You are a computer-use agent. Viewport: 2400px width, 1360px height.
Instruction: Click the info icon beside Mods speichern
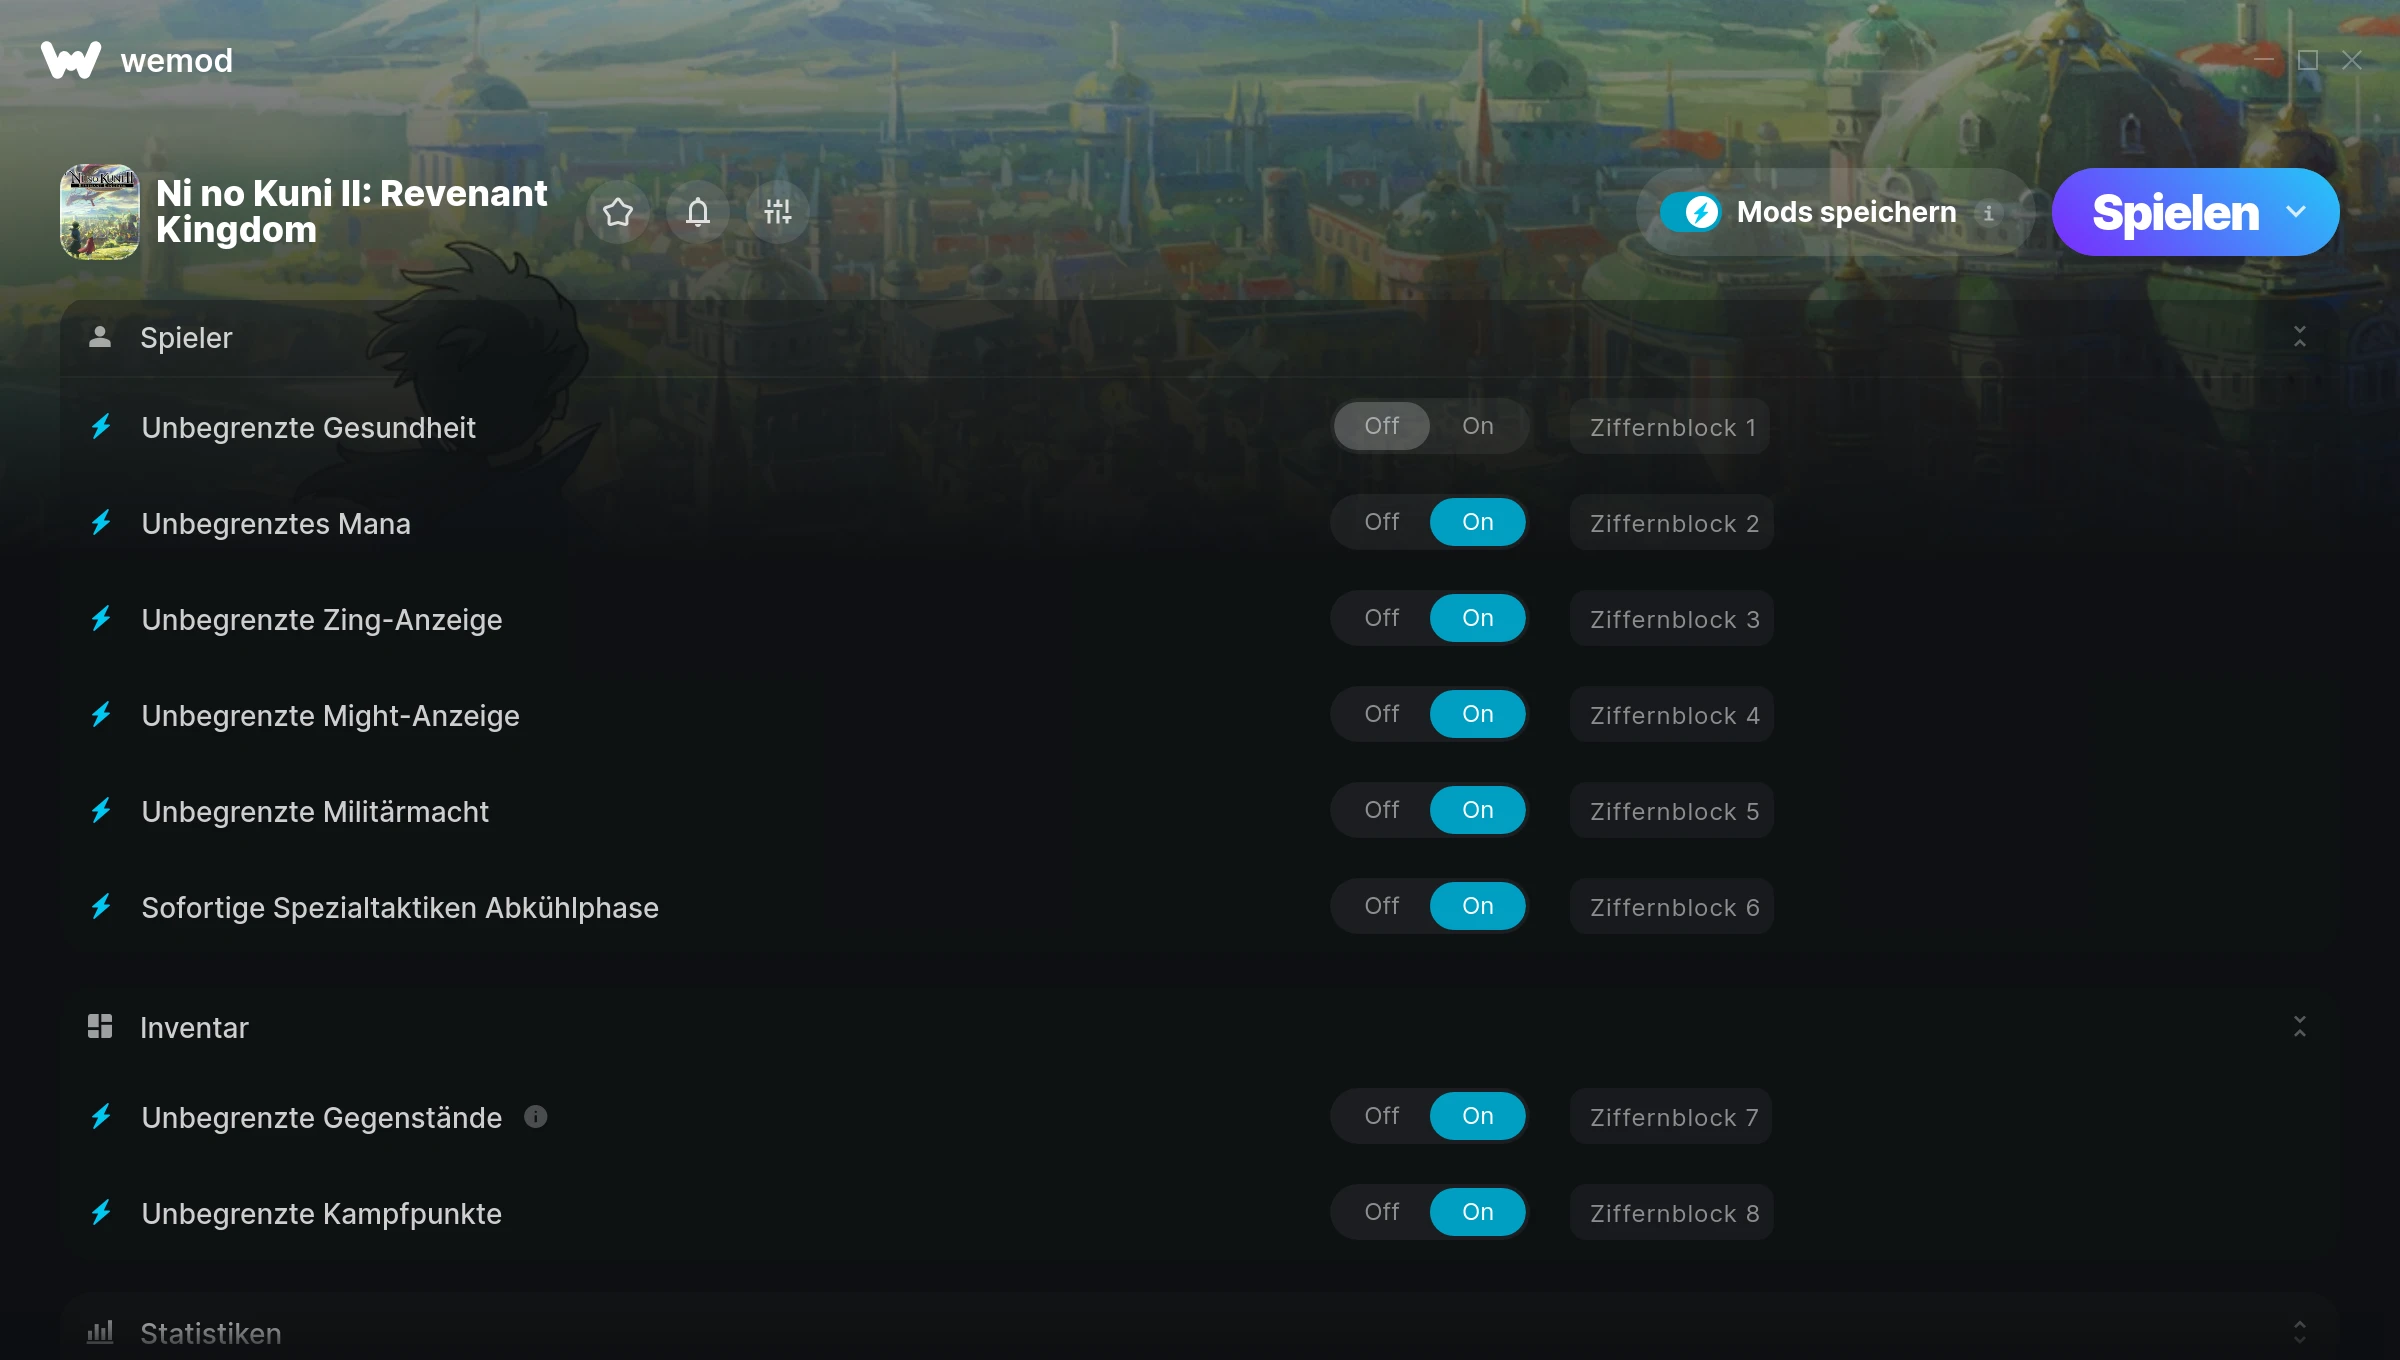click(x=1988, y=213)
